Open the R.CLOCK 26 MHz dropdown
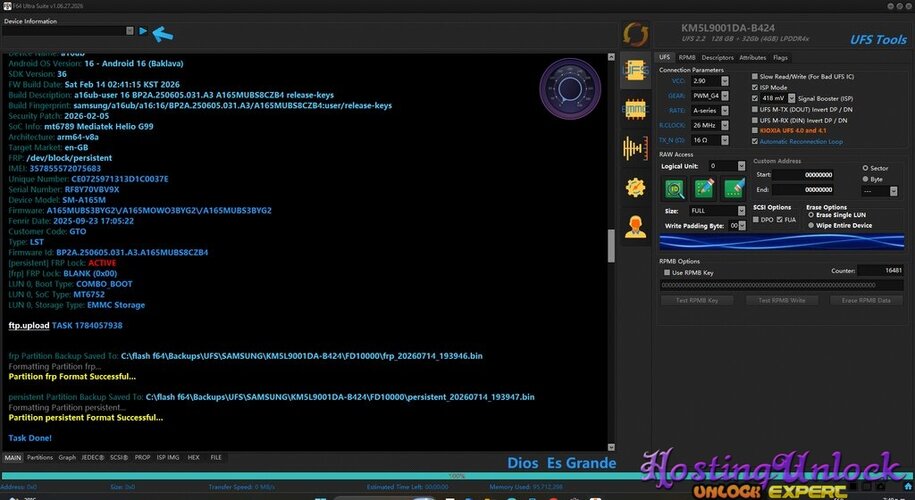 [725, 125]
